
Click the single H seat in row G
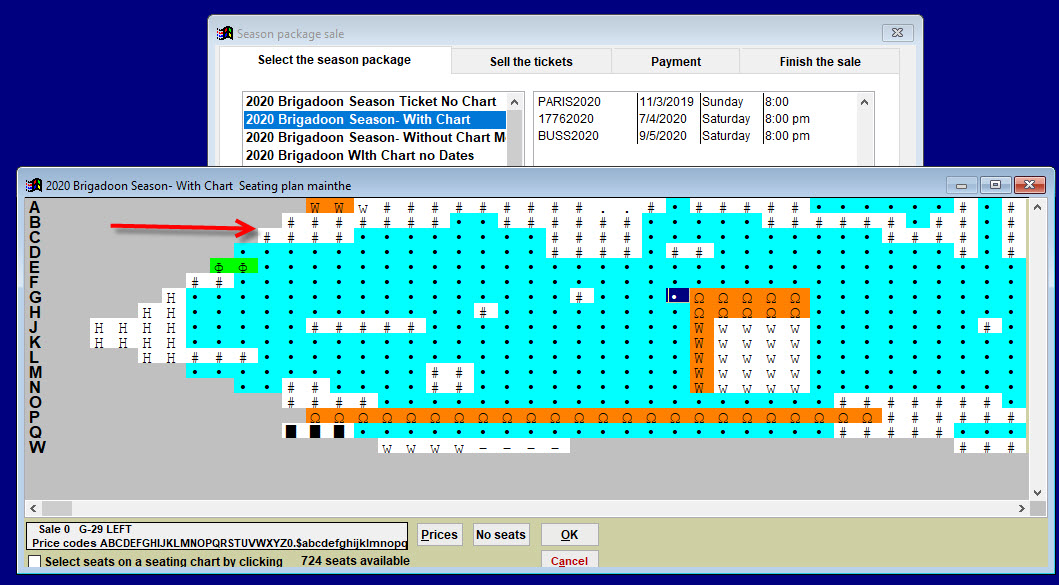(171, 297)
